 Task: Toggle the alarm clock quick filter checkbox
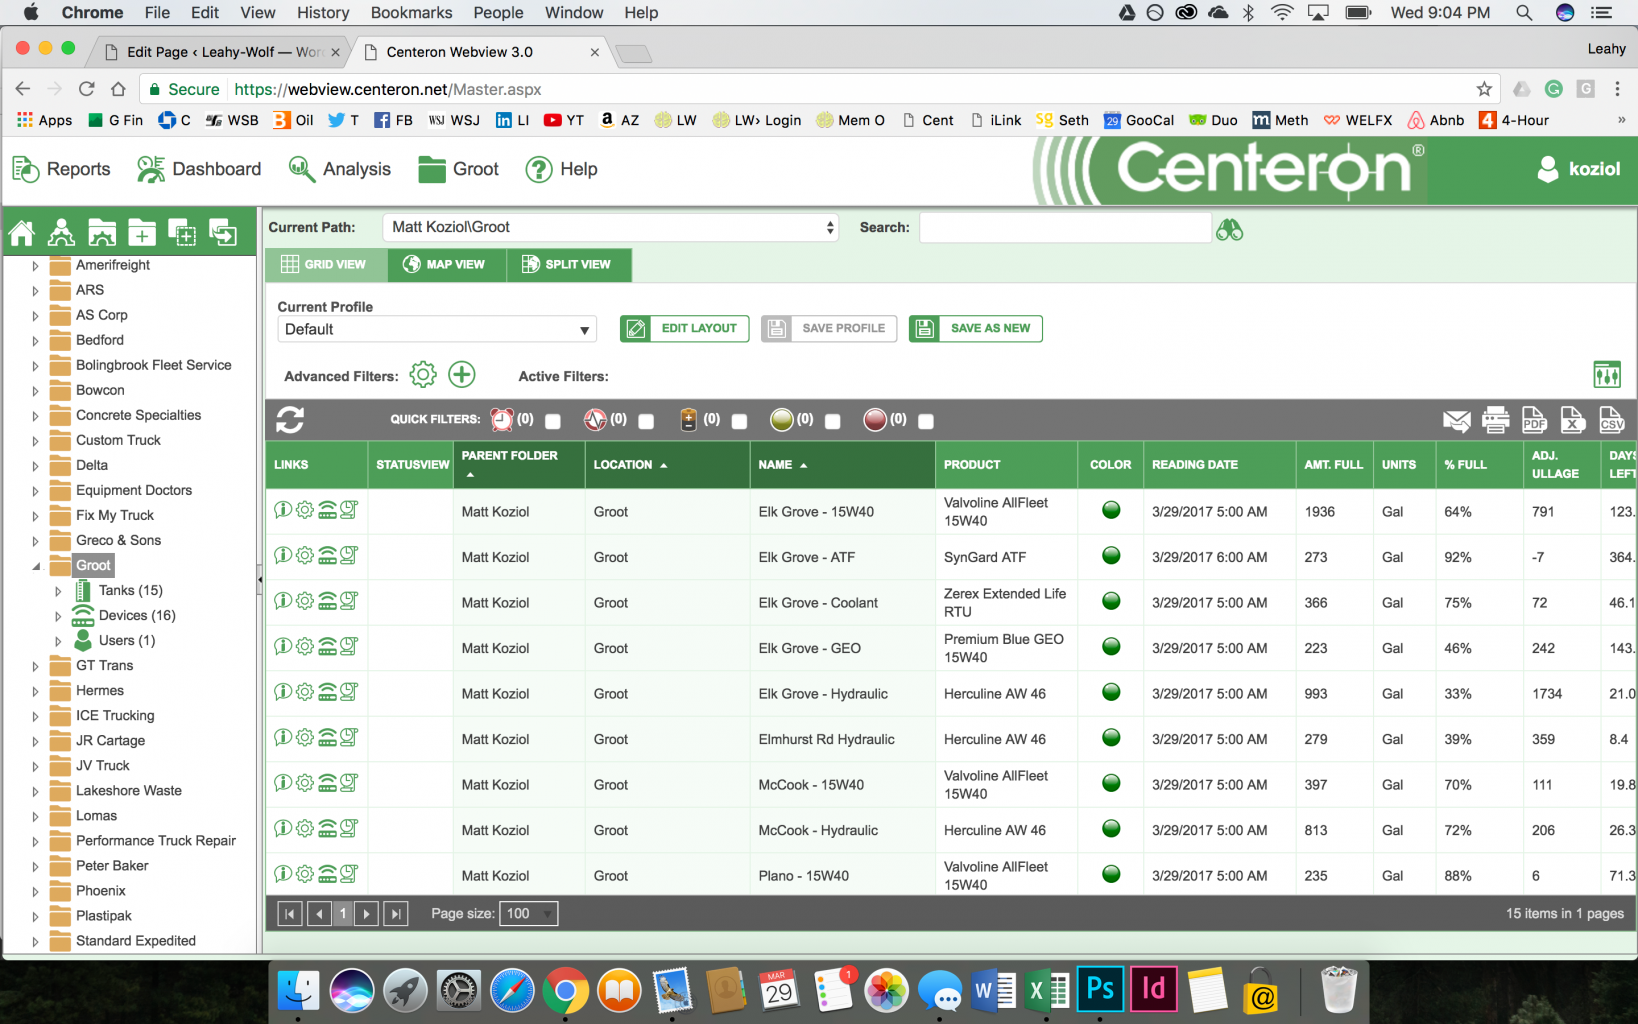tap(553, 421)
